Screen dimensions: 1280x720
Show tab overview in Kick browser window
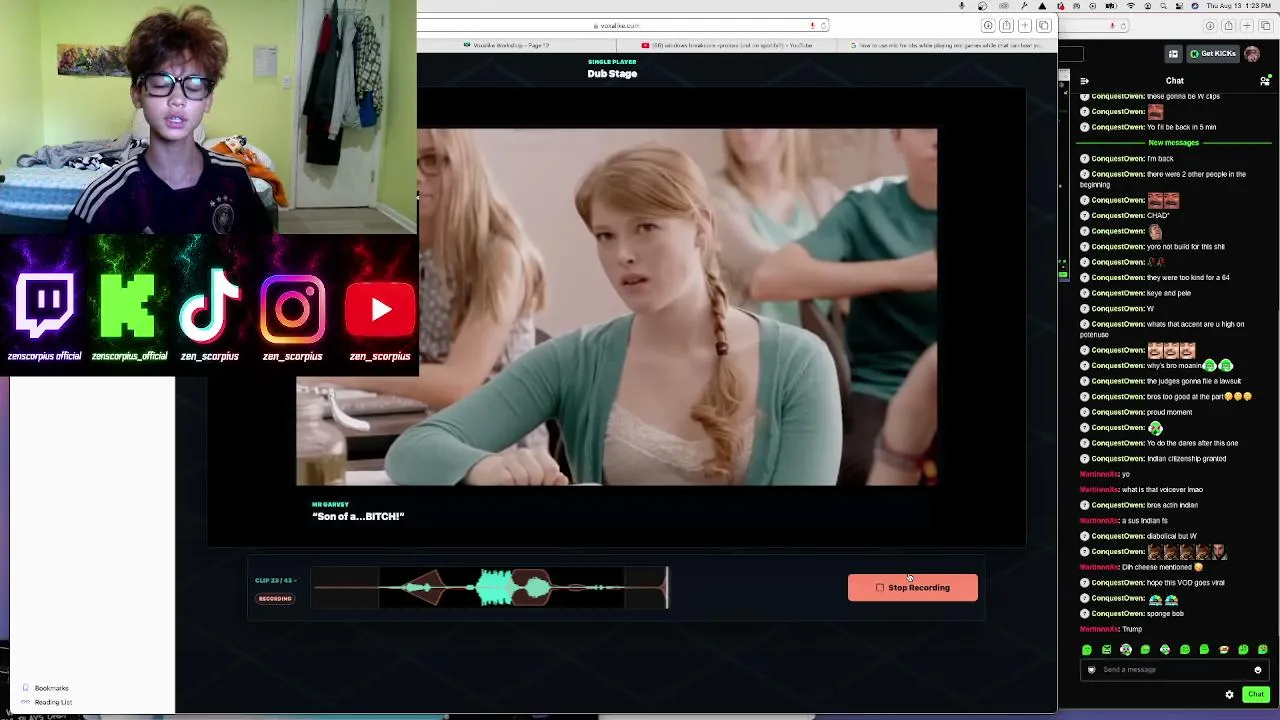[x=1265, y=26]
